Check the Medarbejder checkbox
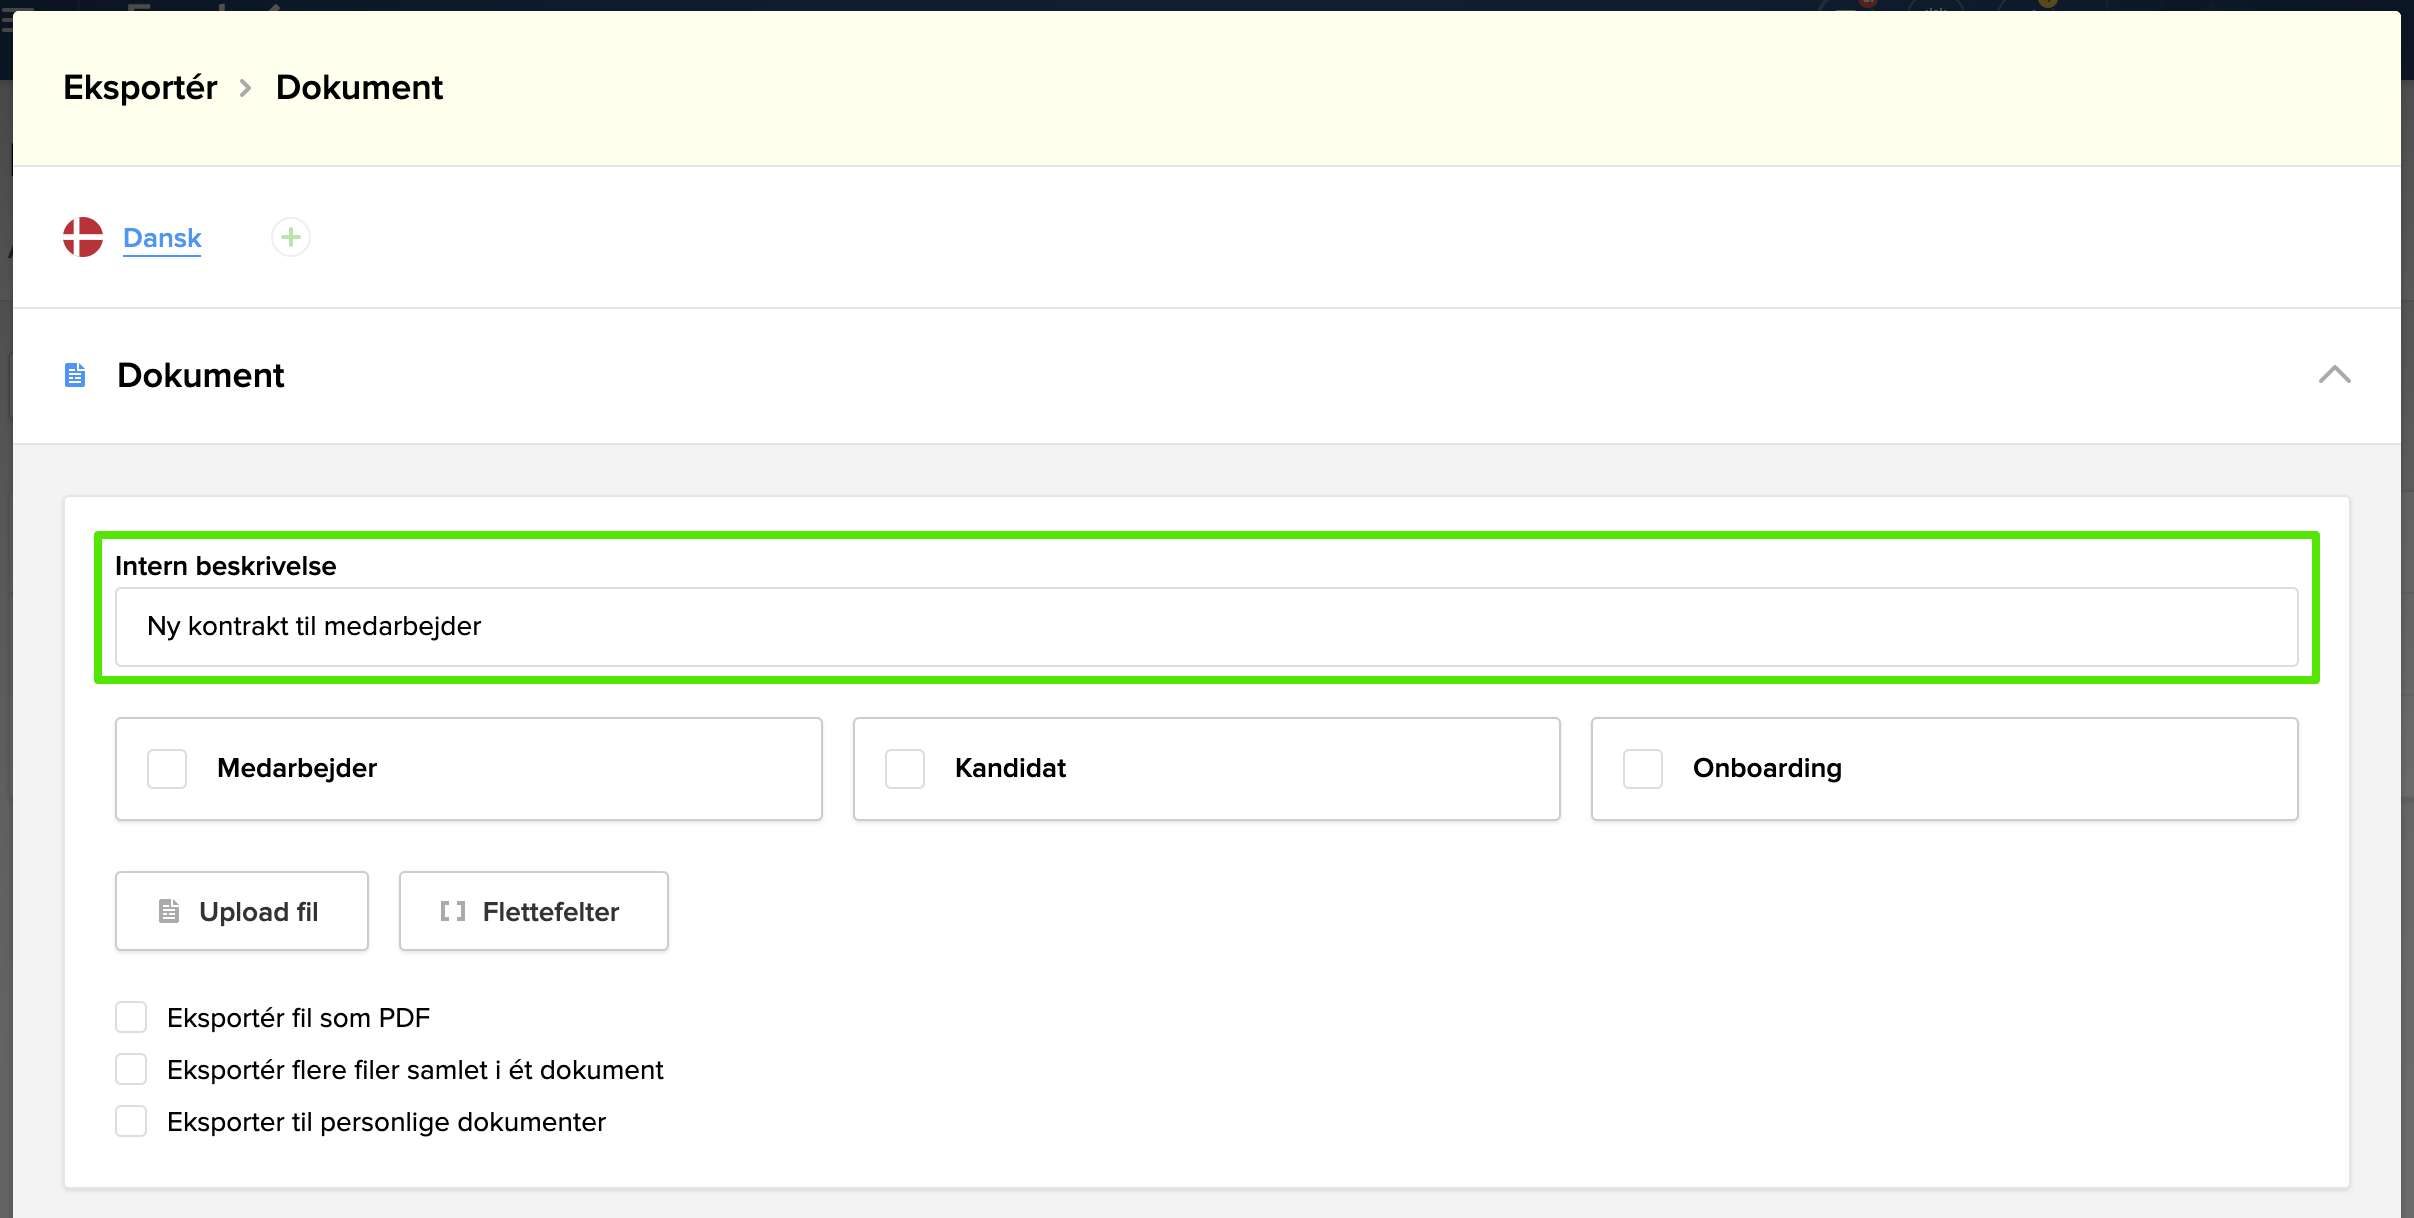 pos(167,769)
